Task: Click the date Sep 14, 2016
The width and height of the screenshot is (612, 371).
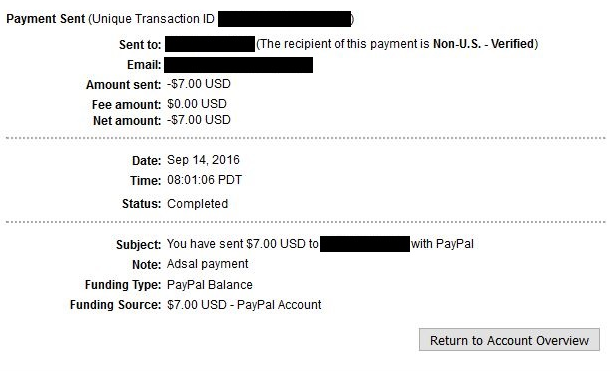Action: [x=203, y=160]
